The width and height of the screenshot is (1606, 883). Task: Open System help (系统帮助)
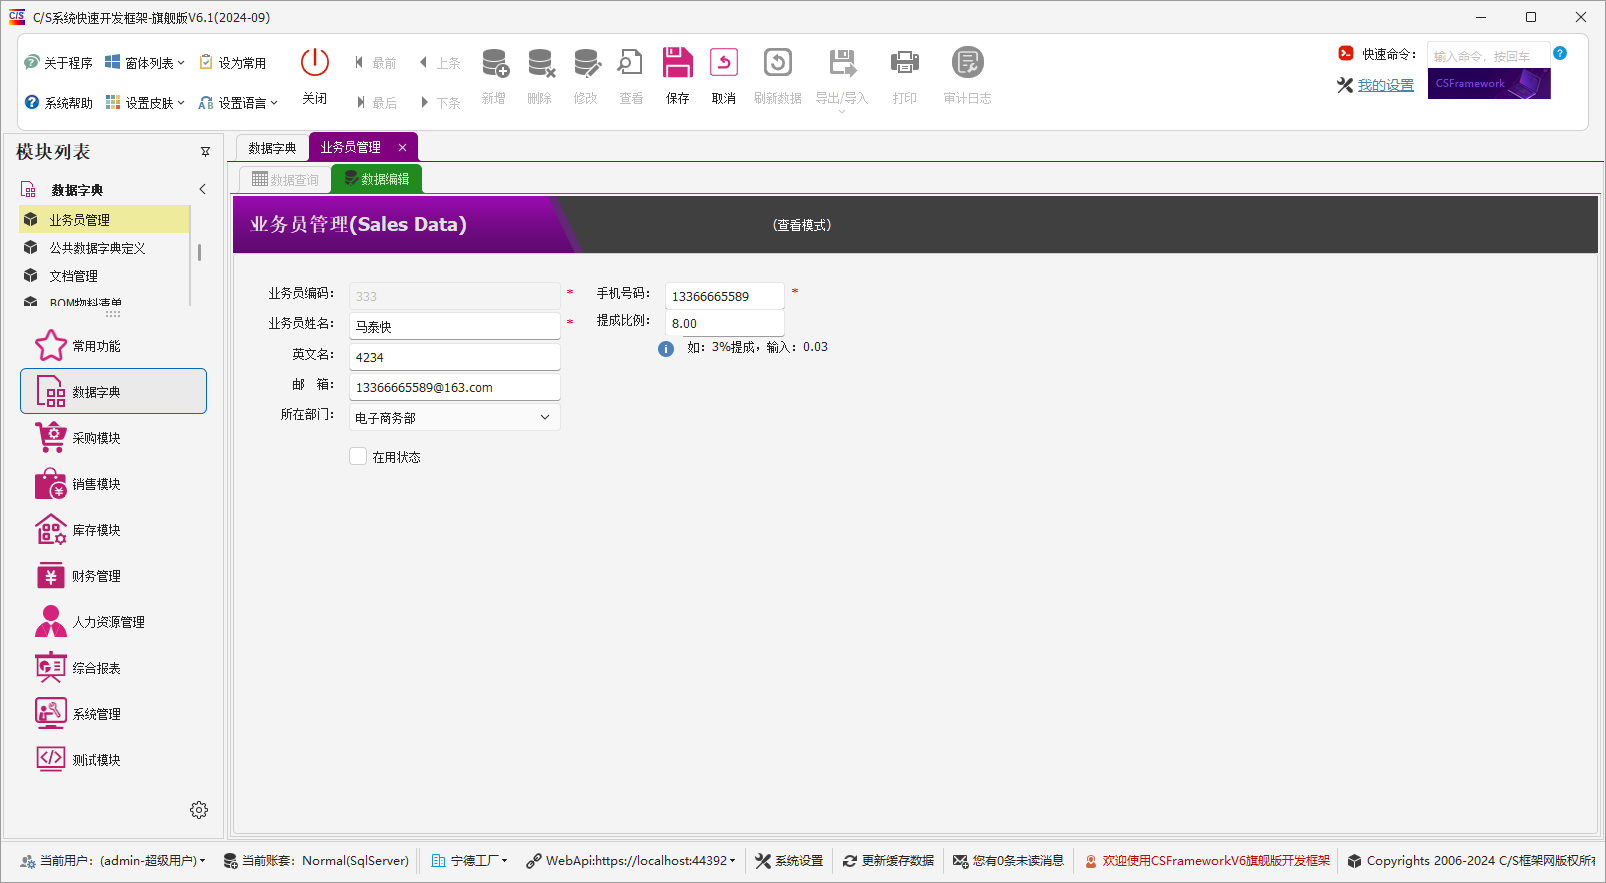coord(58,102)
